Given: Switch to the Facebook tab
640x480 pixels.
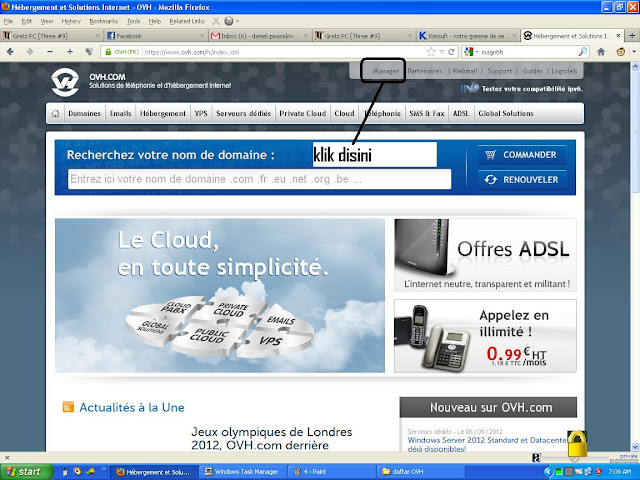Looking at the screenshot, I should pos(156,36).
